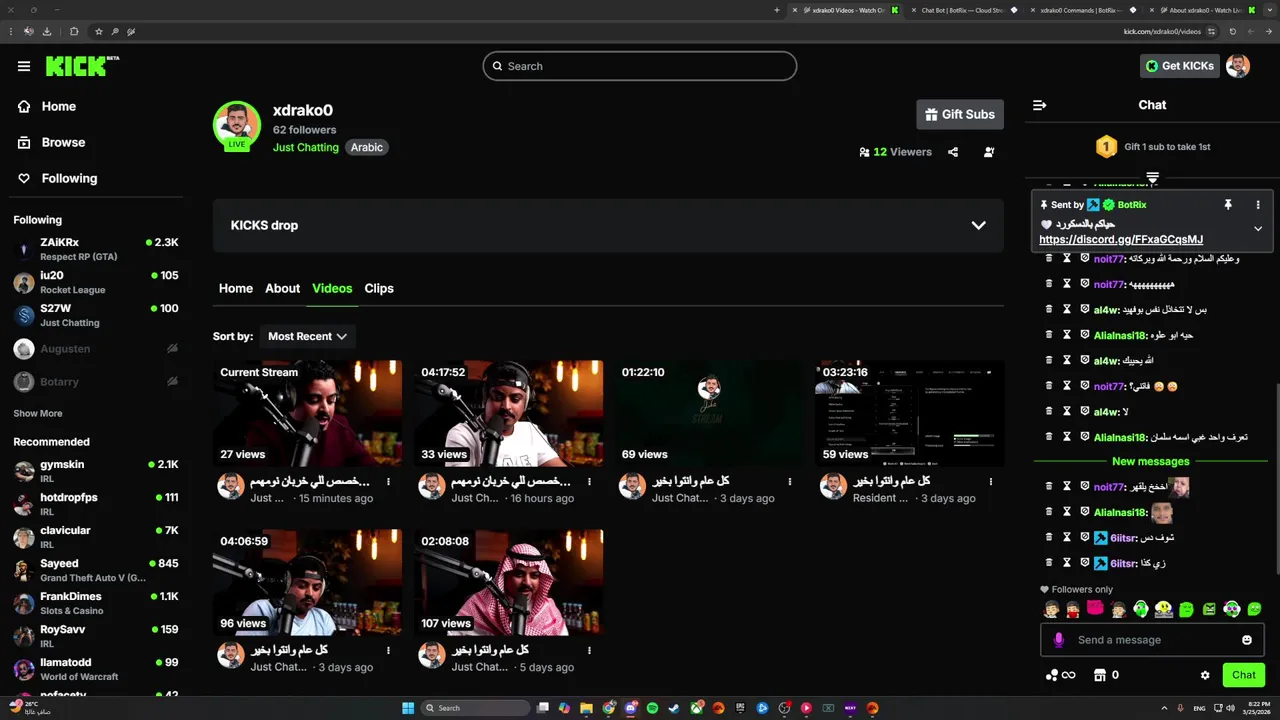Click the top search field
Viewport: 1280px width, 720px height.
640,66
